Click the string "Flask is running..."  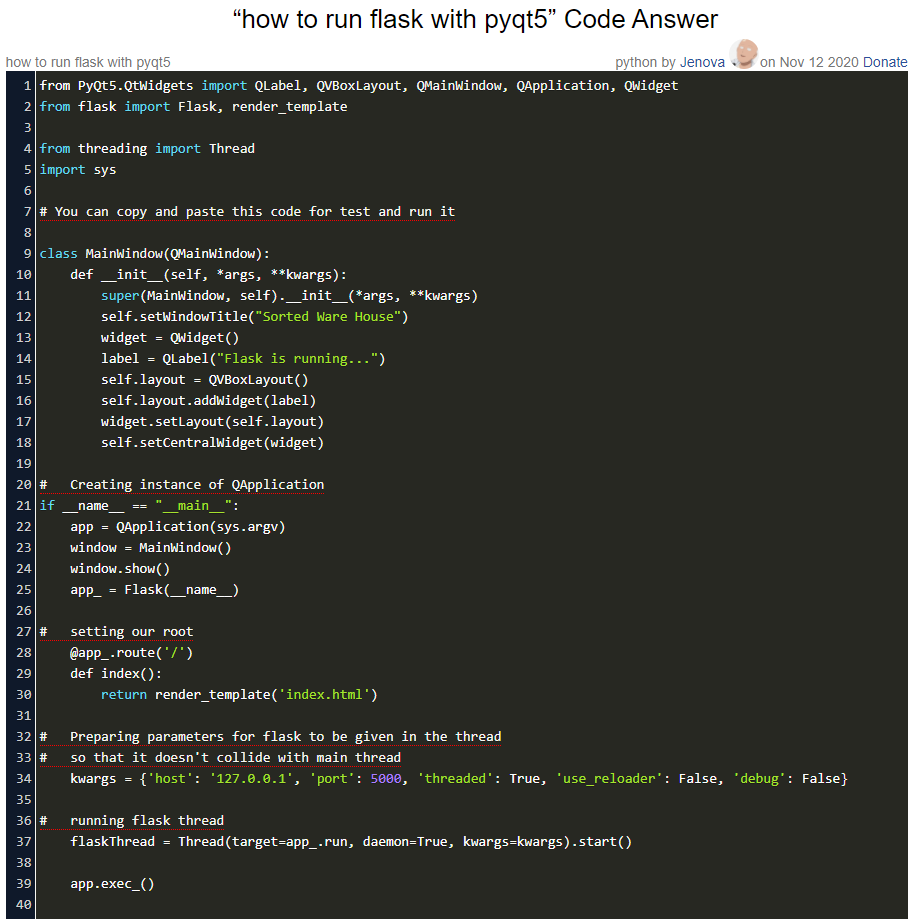click(297, 359)
